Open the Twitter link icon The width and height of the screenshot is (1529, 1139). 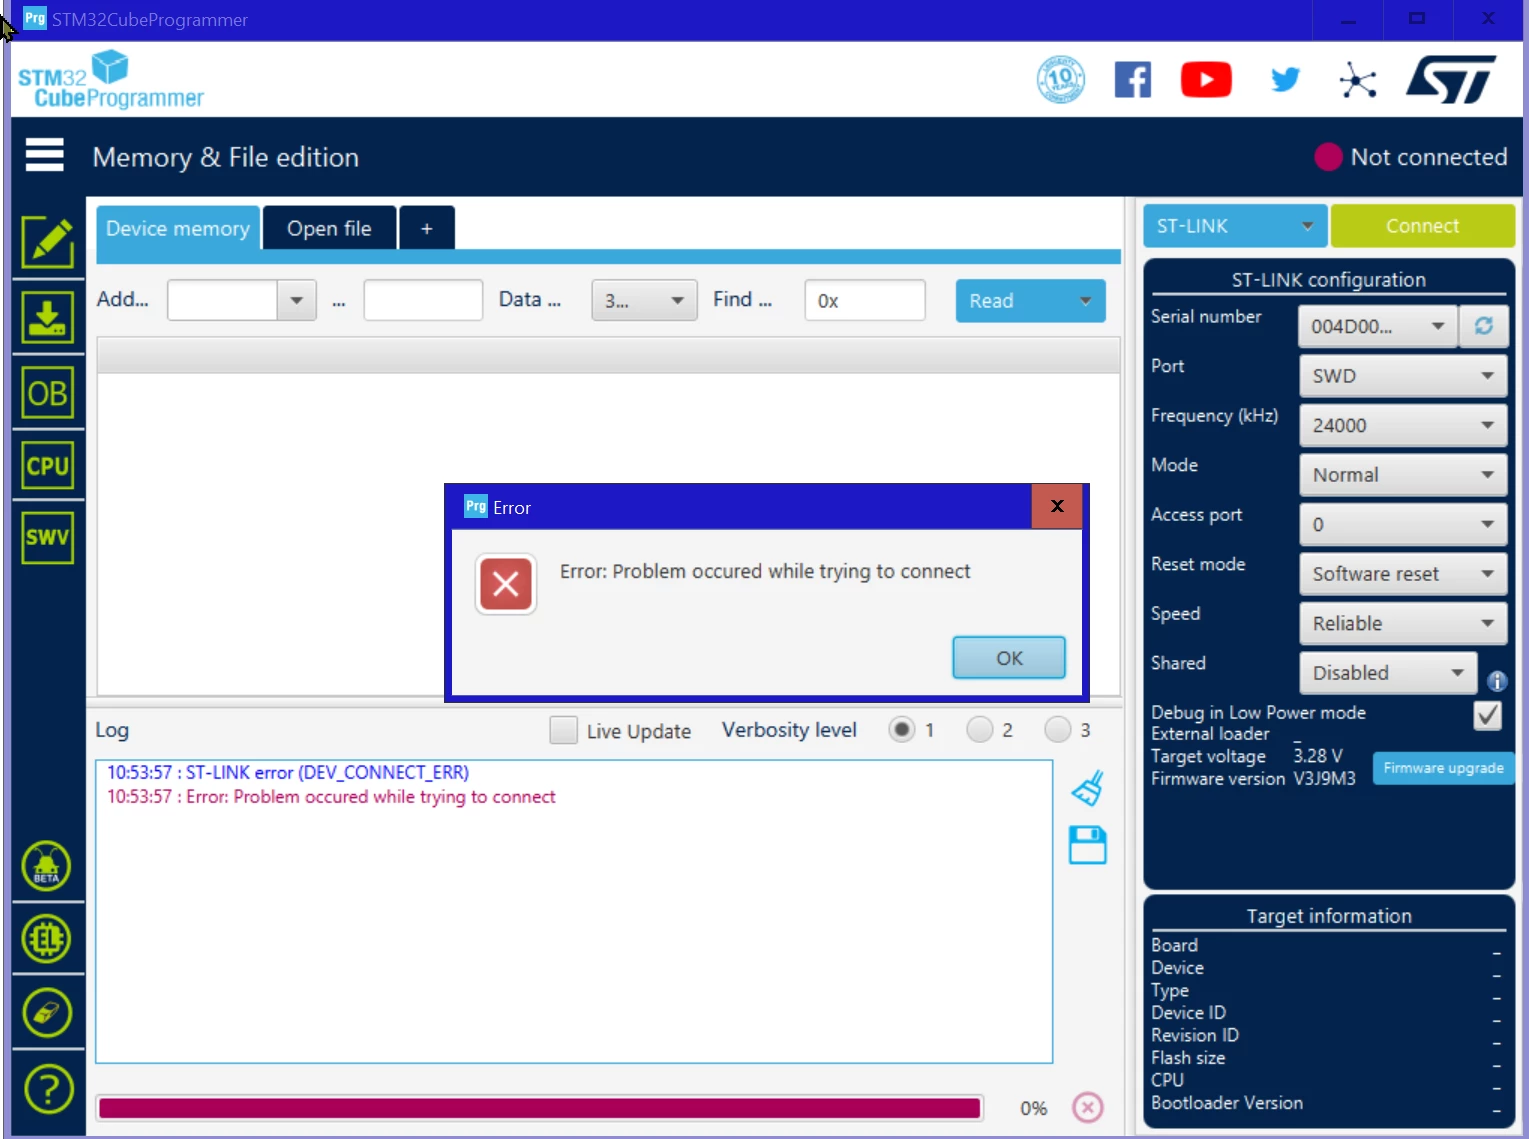[x=1285, y=79]
